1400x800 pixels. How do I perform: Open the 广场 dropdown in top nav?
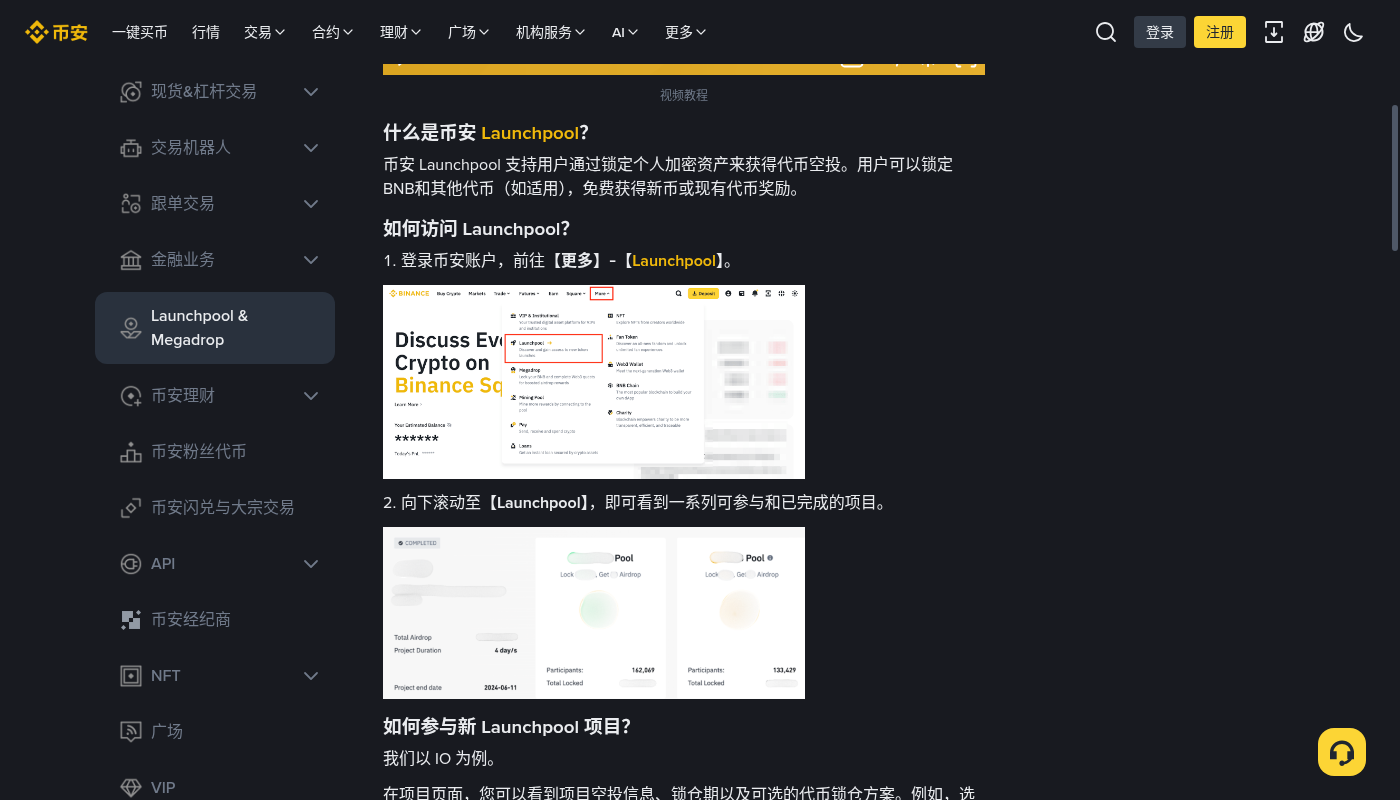coord(469,32)
